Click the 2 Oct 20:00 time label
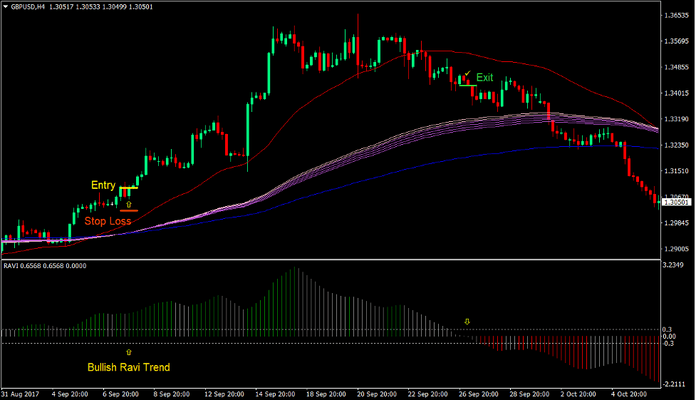This screenshot has height=400, width=696. point(578,394)
